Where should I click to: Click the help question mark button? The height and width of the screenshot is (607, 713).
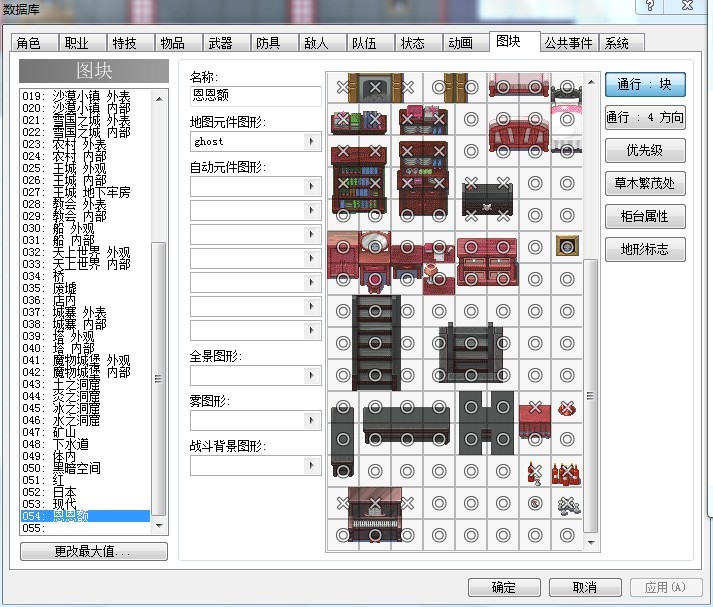point(650,6)
